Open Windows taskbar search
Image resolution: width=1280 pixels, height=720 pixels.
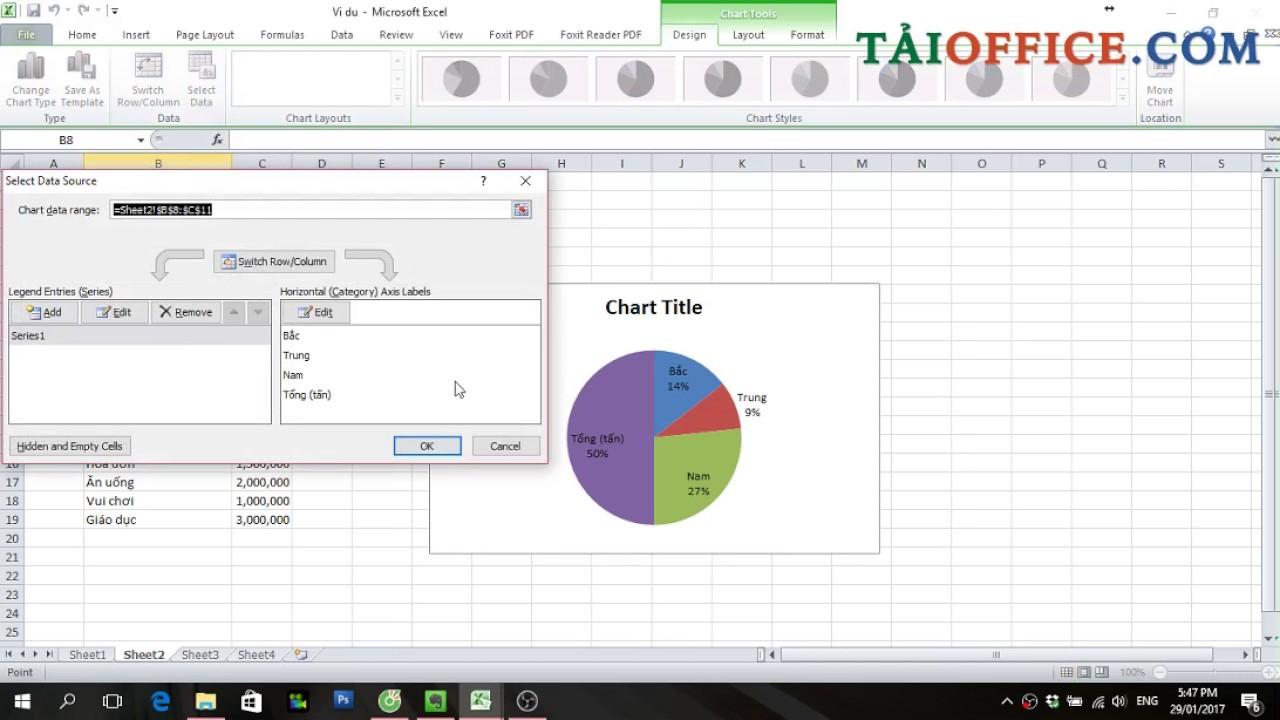(67, 701)
